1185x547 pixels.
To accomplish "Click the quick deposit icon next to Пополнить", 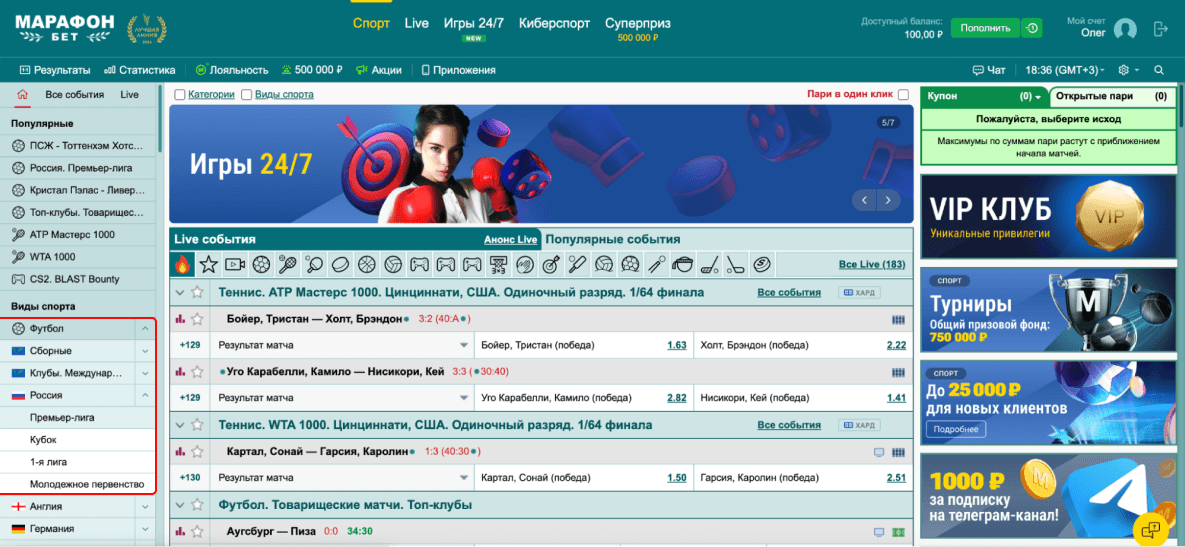I will click(x=1032, y=28).
